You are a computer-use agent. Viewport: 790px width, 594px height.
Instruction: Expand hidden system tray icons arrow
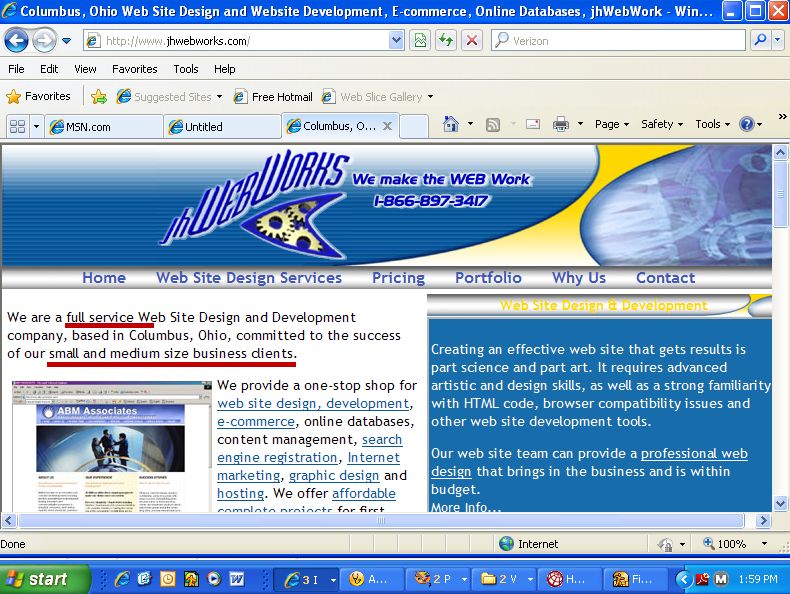(x=683, y=579)
